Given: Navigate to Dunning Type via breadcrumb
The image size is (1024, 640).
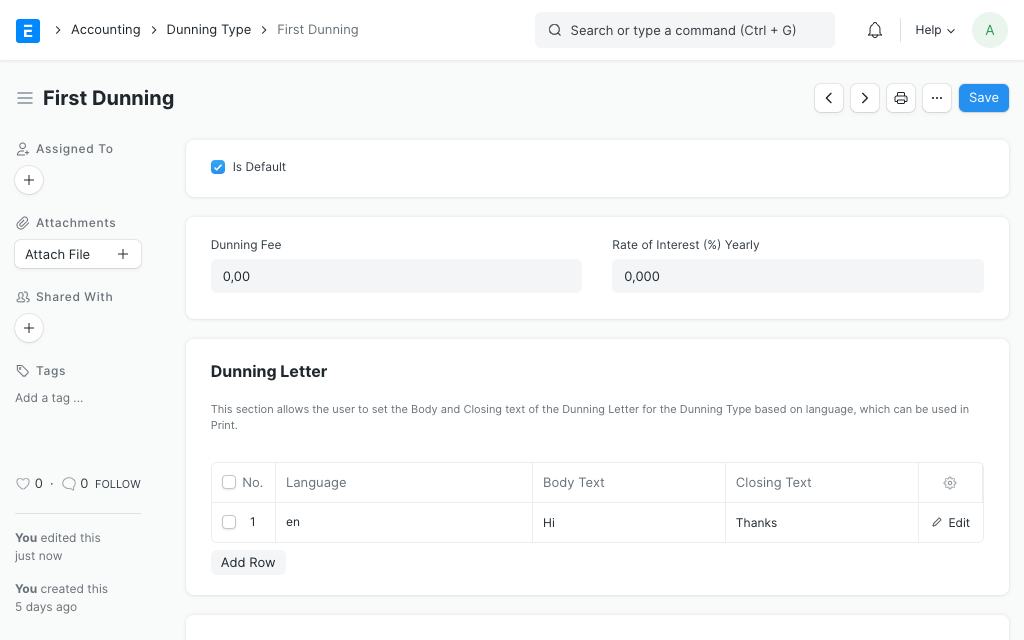Looking at the screenshot, I should tap(209, 29).
